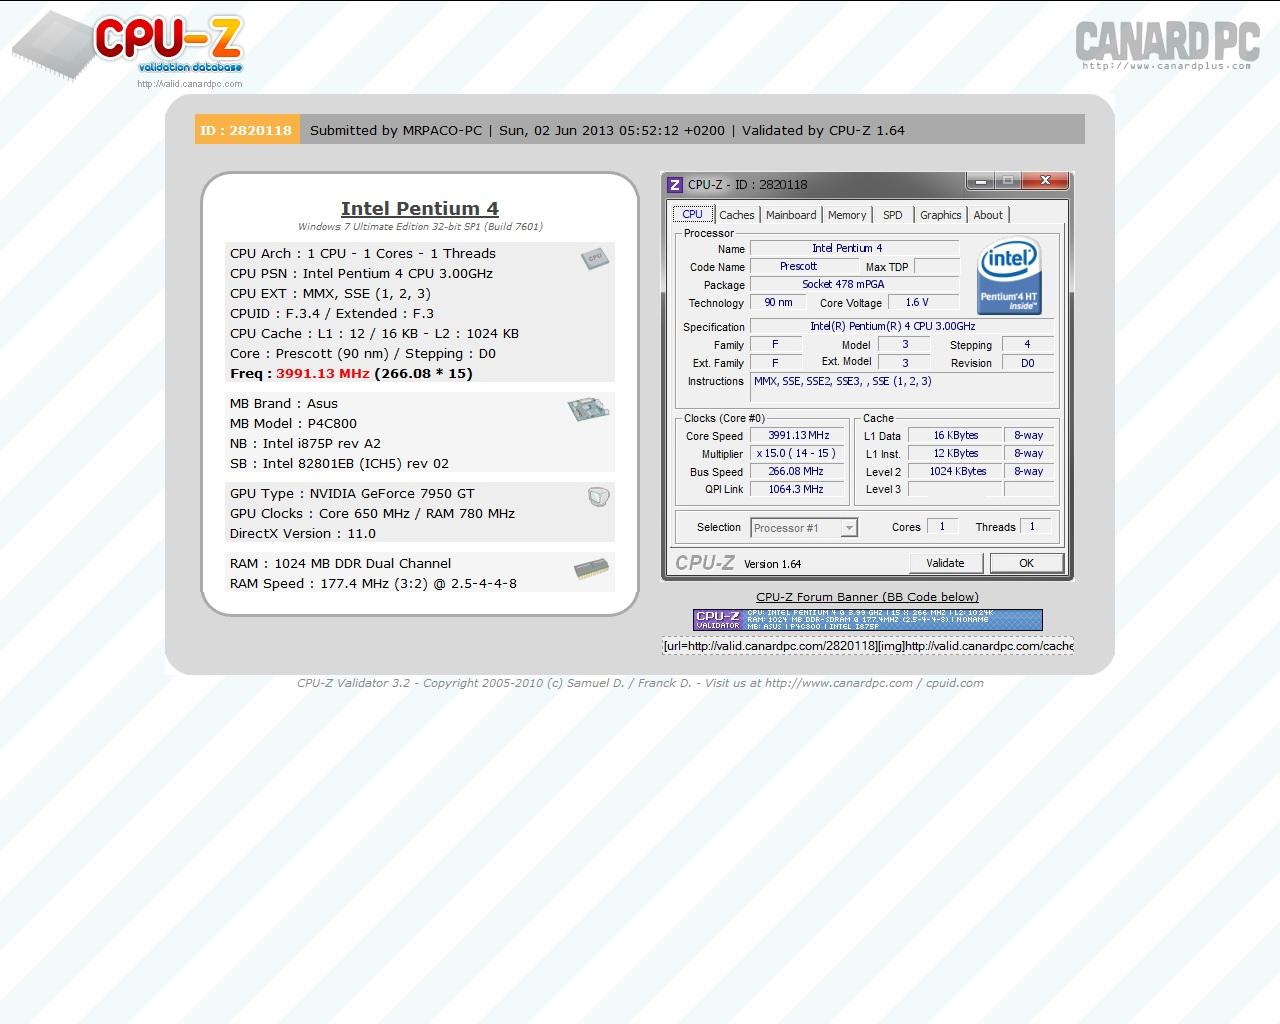
Task: Click the Level 2 1024 KBytes value
Action: pyautogui.click(x=955, y=472)
